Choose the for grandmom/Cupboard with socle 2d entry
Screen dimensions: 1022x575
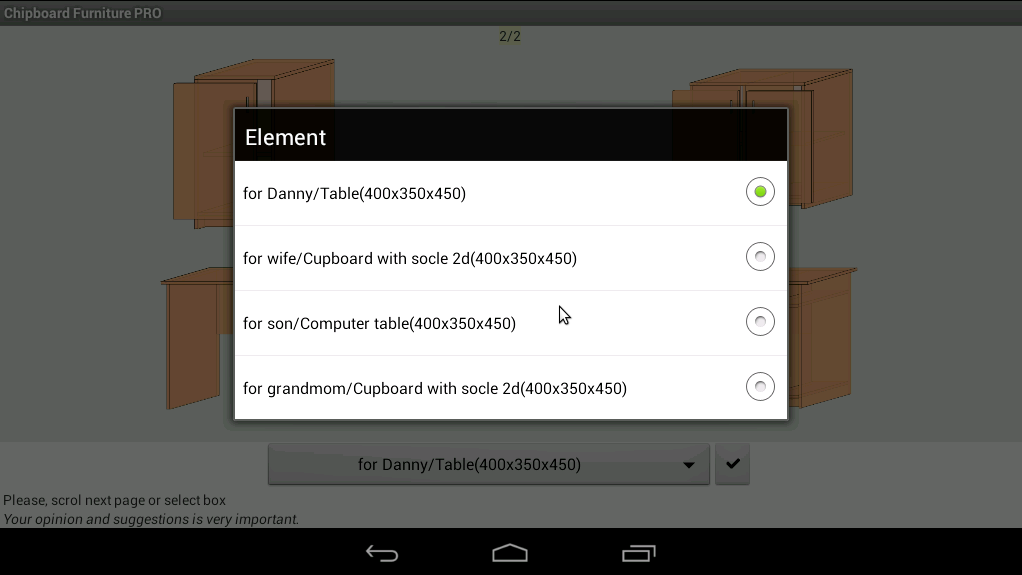point(511,388)
